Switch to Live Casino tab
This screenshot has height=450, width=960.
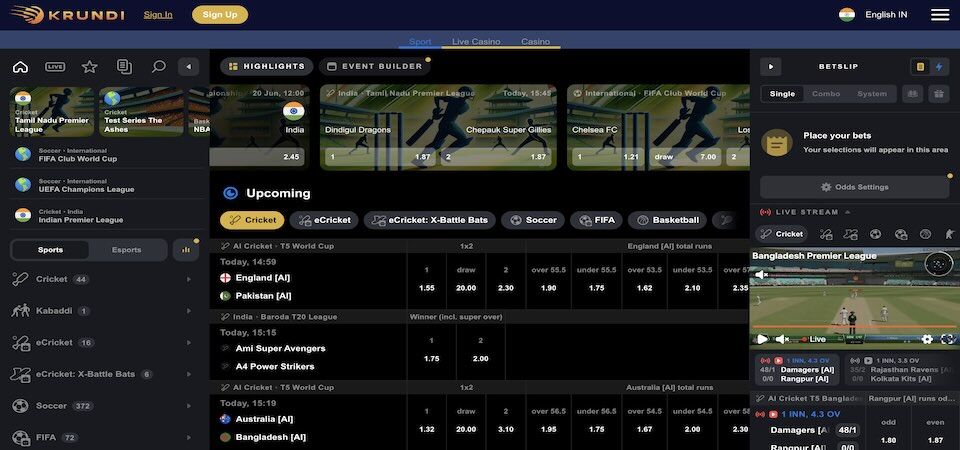coord(476,42)
